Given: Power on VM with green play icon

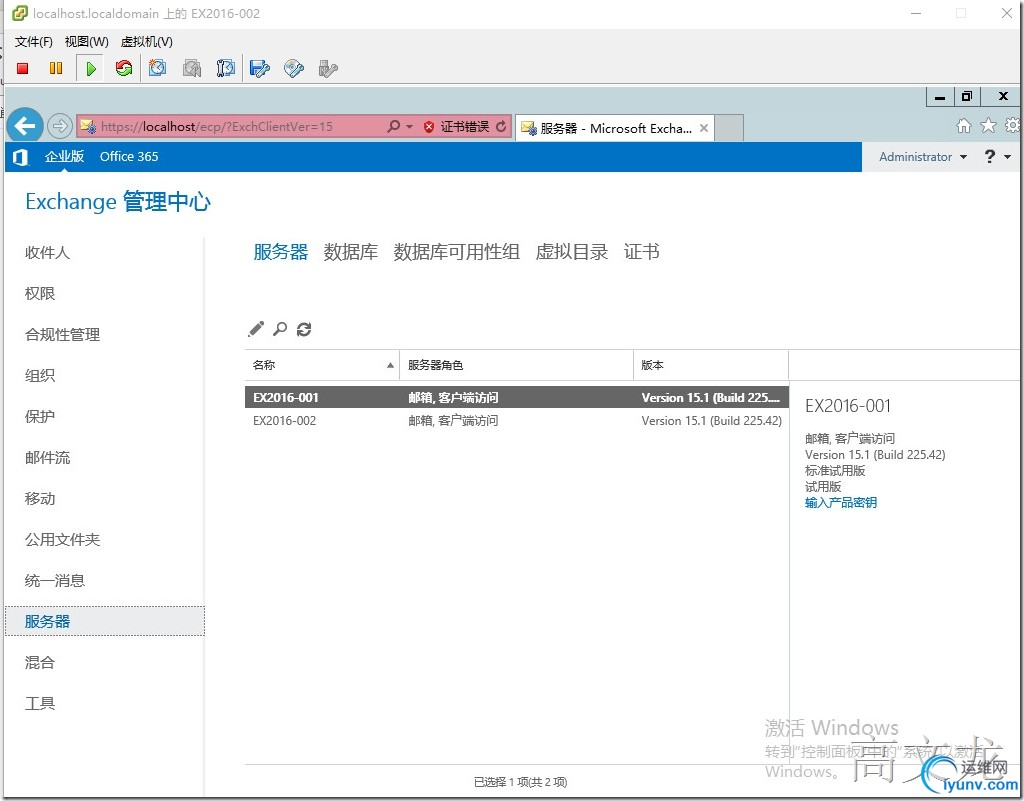Looking at the screenshot, I should [x=91, y=68].
